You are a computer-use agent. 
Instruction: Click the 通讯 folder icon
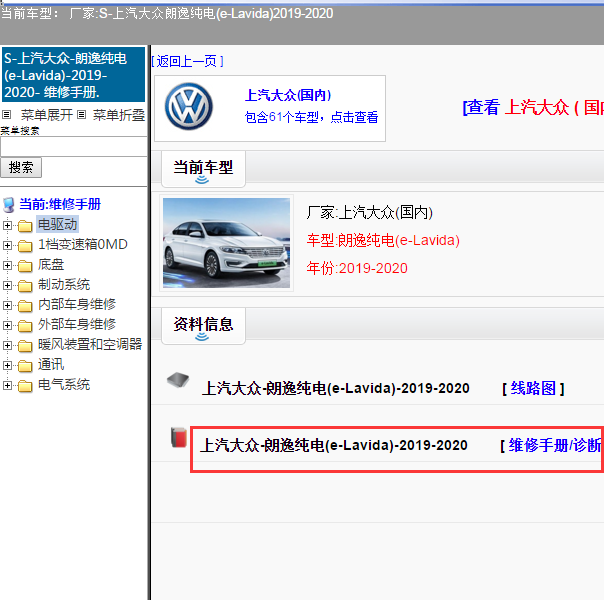[x=25, y=366]
